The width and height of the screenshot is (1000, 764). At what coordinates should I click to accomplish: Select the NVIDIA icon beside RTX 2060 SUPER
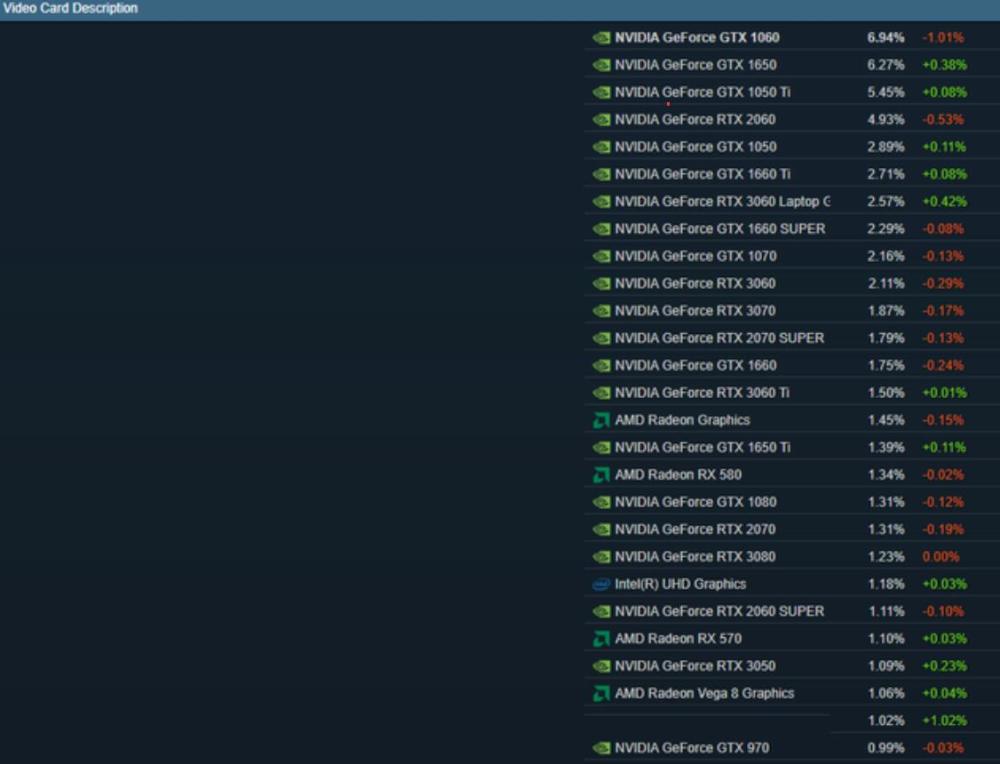click(x=601, y=612)
